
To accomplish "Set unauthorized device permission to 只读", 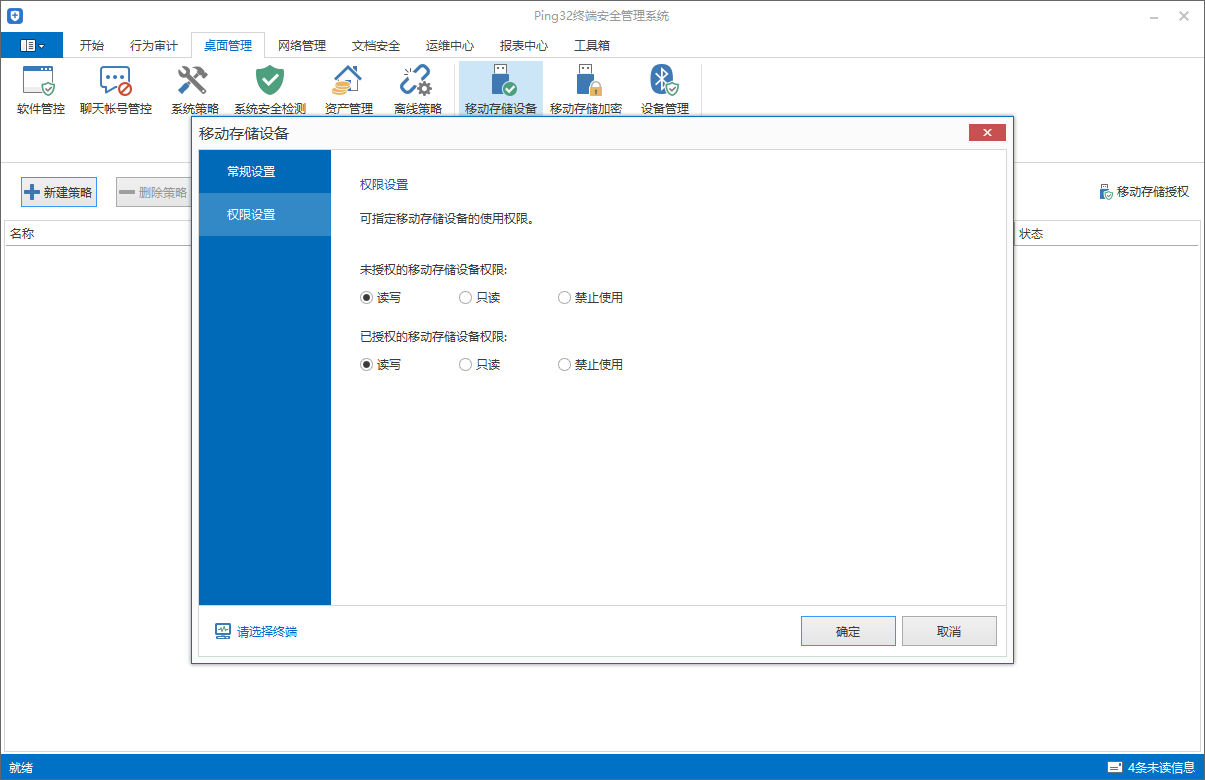I will point(479,298).
